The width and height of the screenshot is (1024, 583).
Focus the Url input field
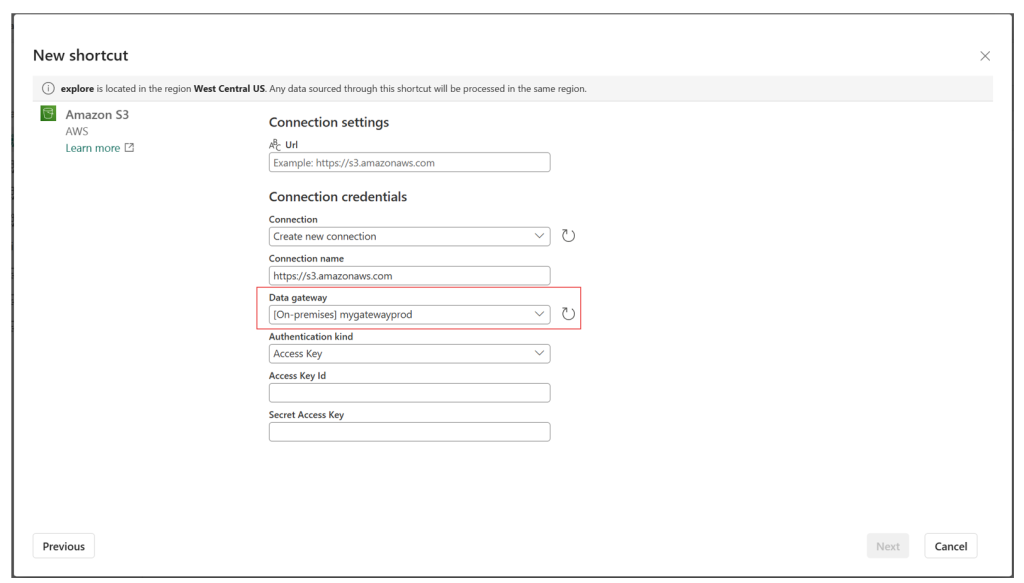409,163
